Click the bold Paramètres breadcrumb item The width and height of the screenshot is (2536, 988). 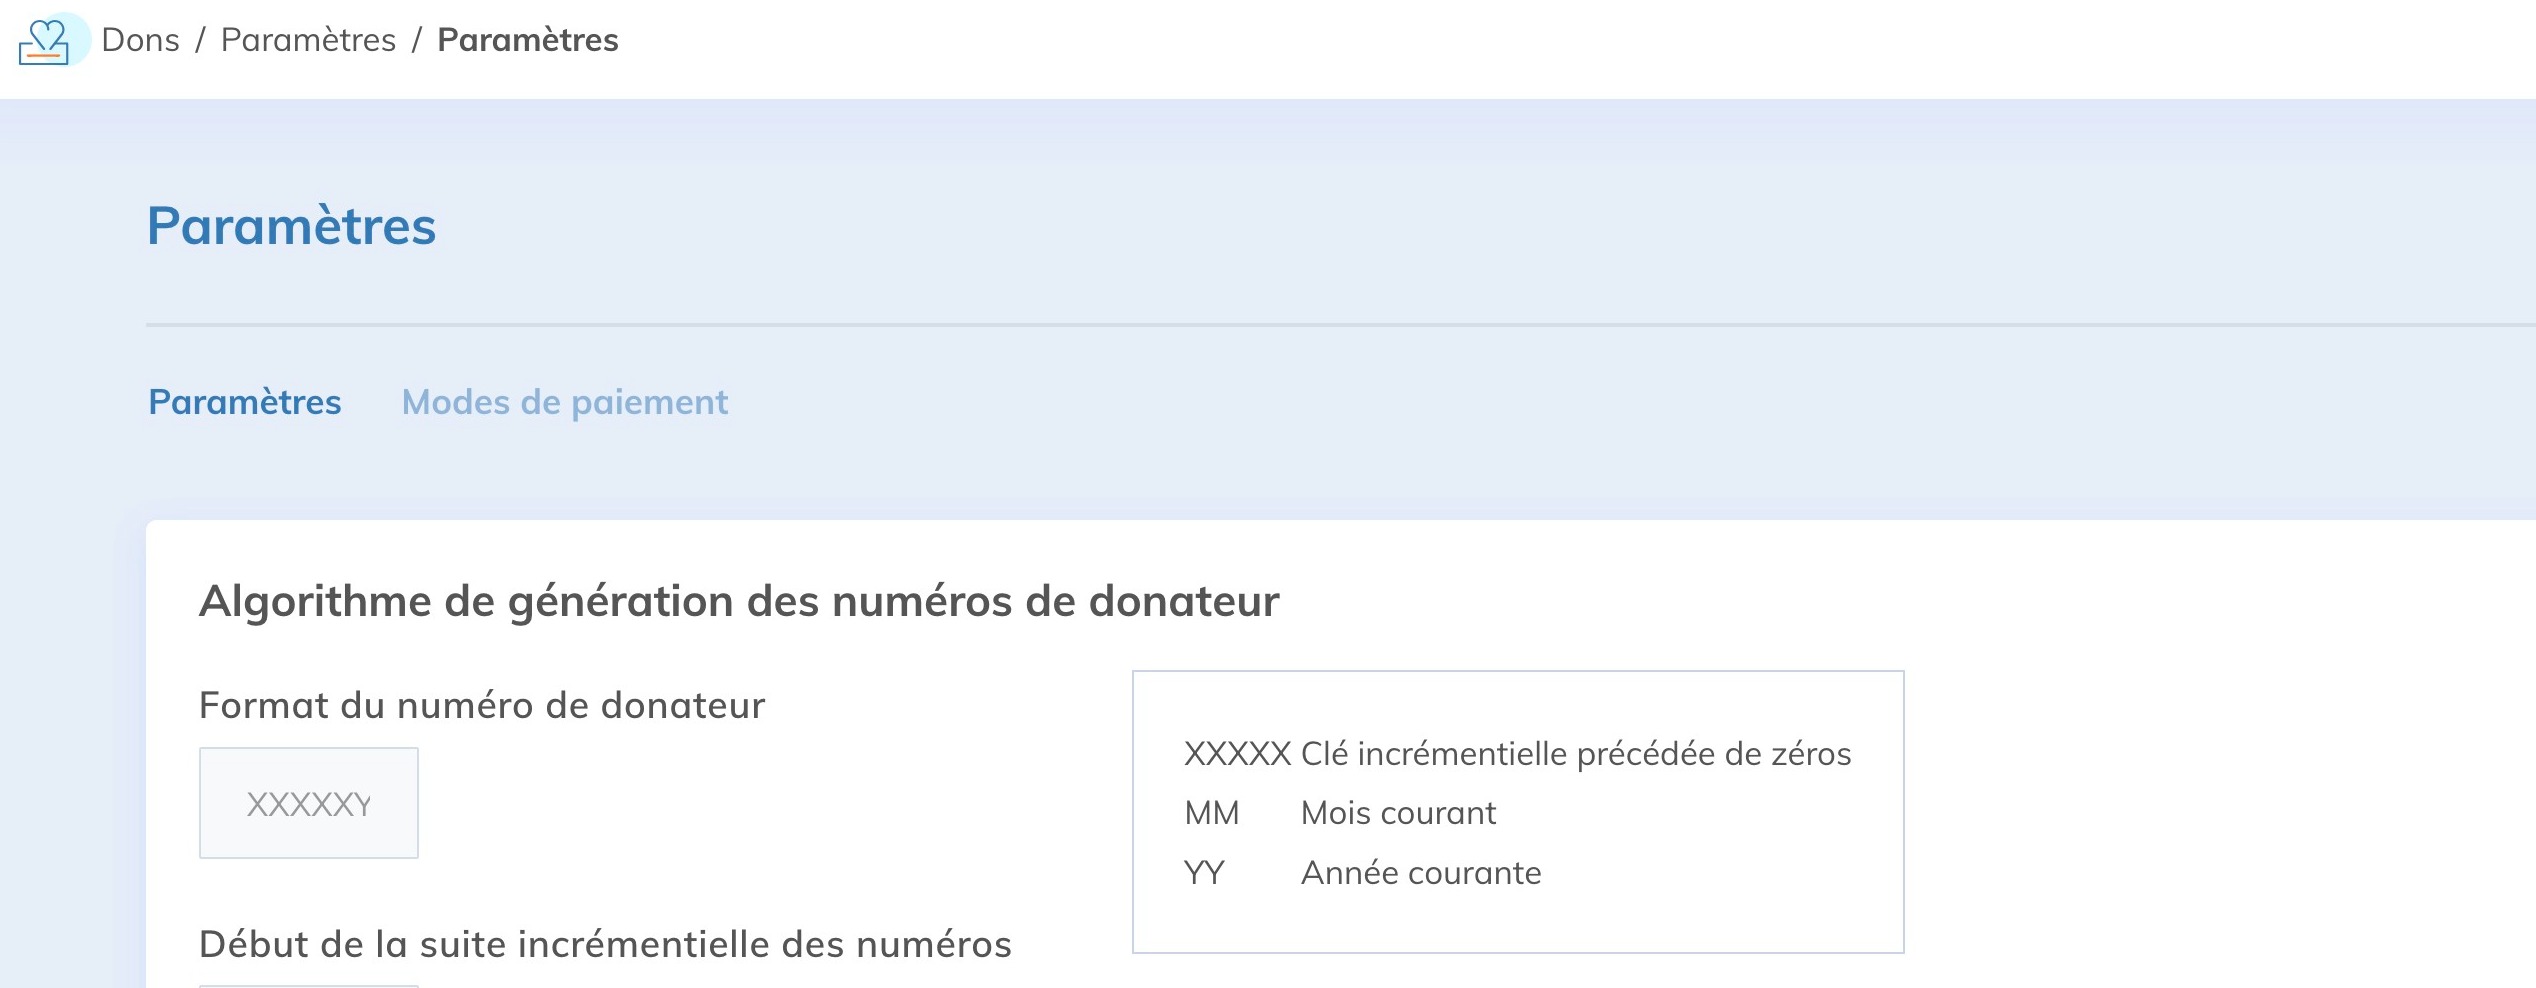click(528, 40)
